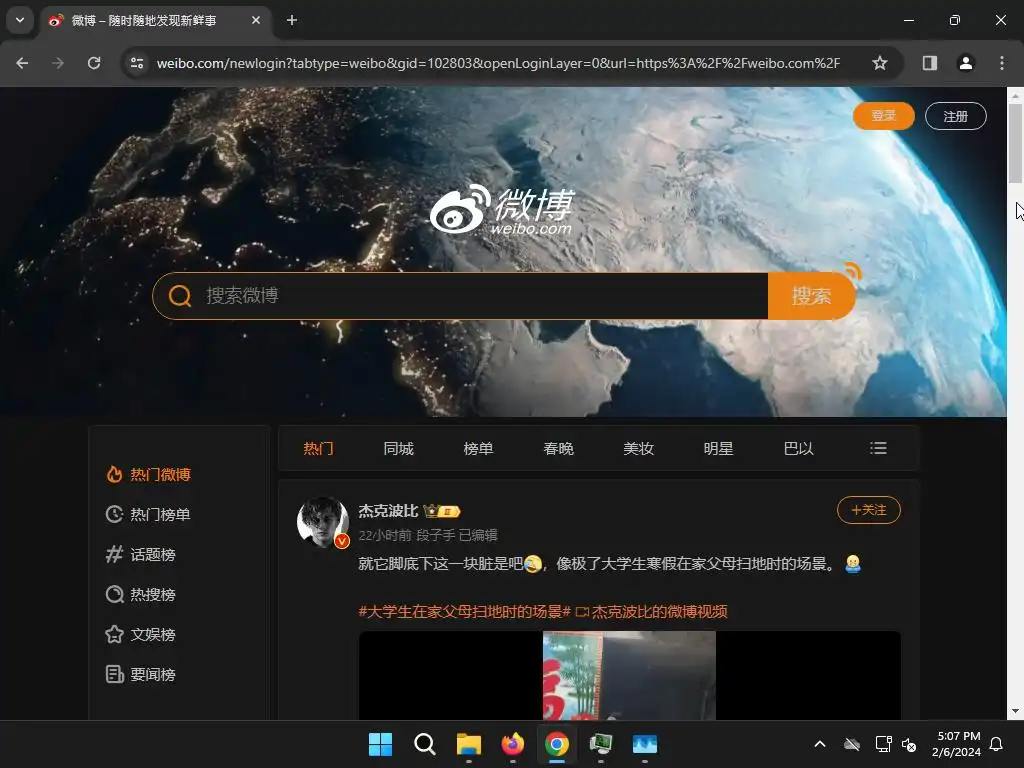
Task: Open Chrome three-dot menu
Action: (1002, 63)
